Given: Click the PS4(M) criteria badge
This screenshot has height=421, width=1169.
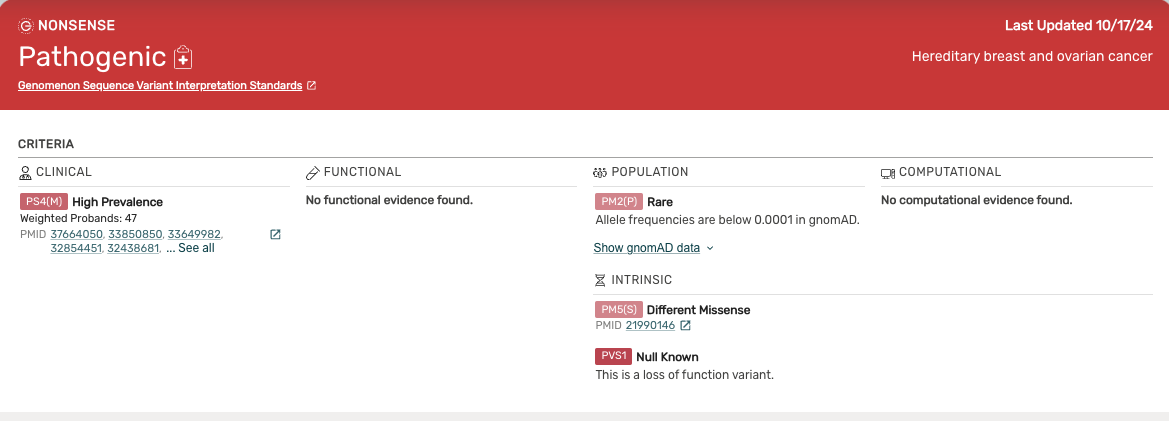Looking at the screenshot, I should 44,201.
